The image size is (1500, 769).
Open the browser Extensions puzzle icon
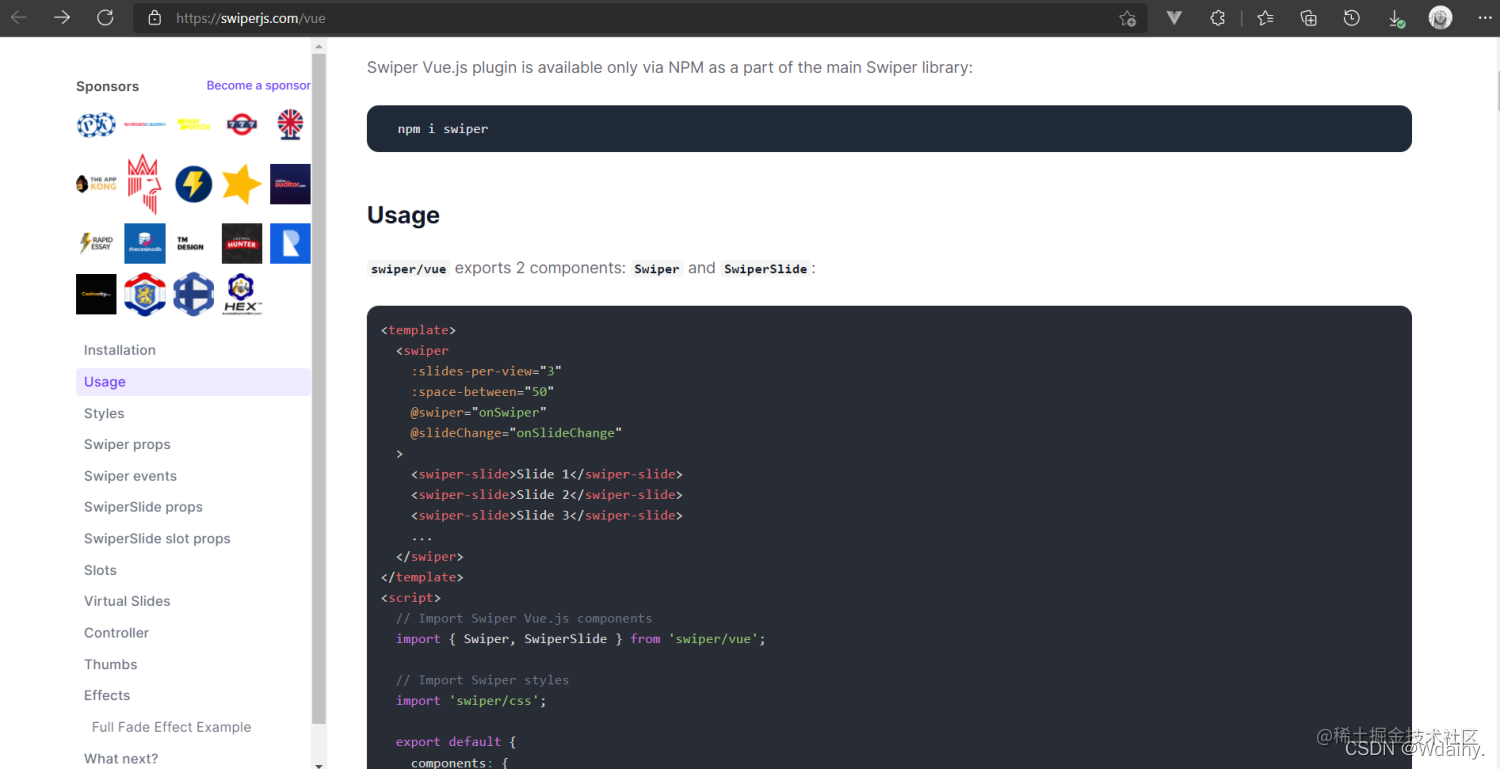(1217, 18)
